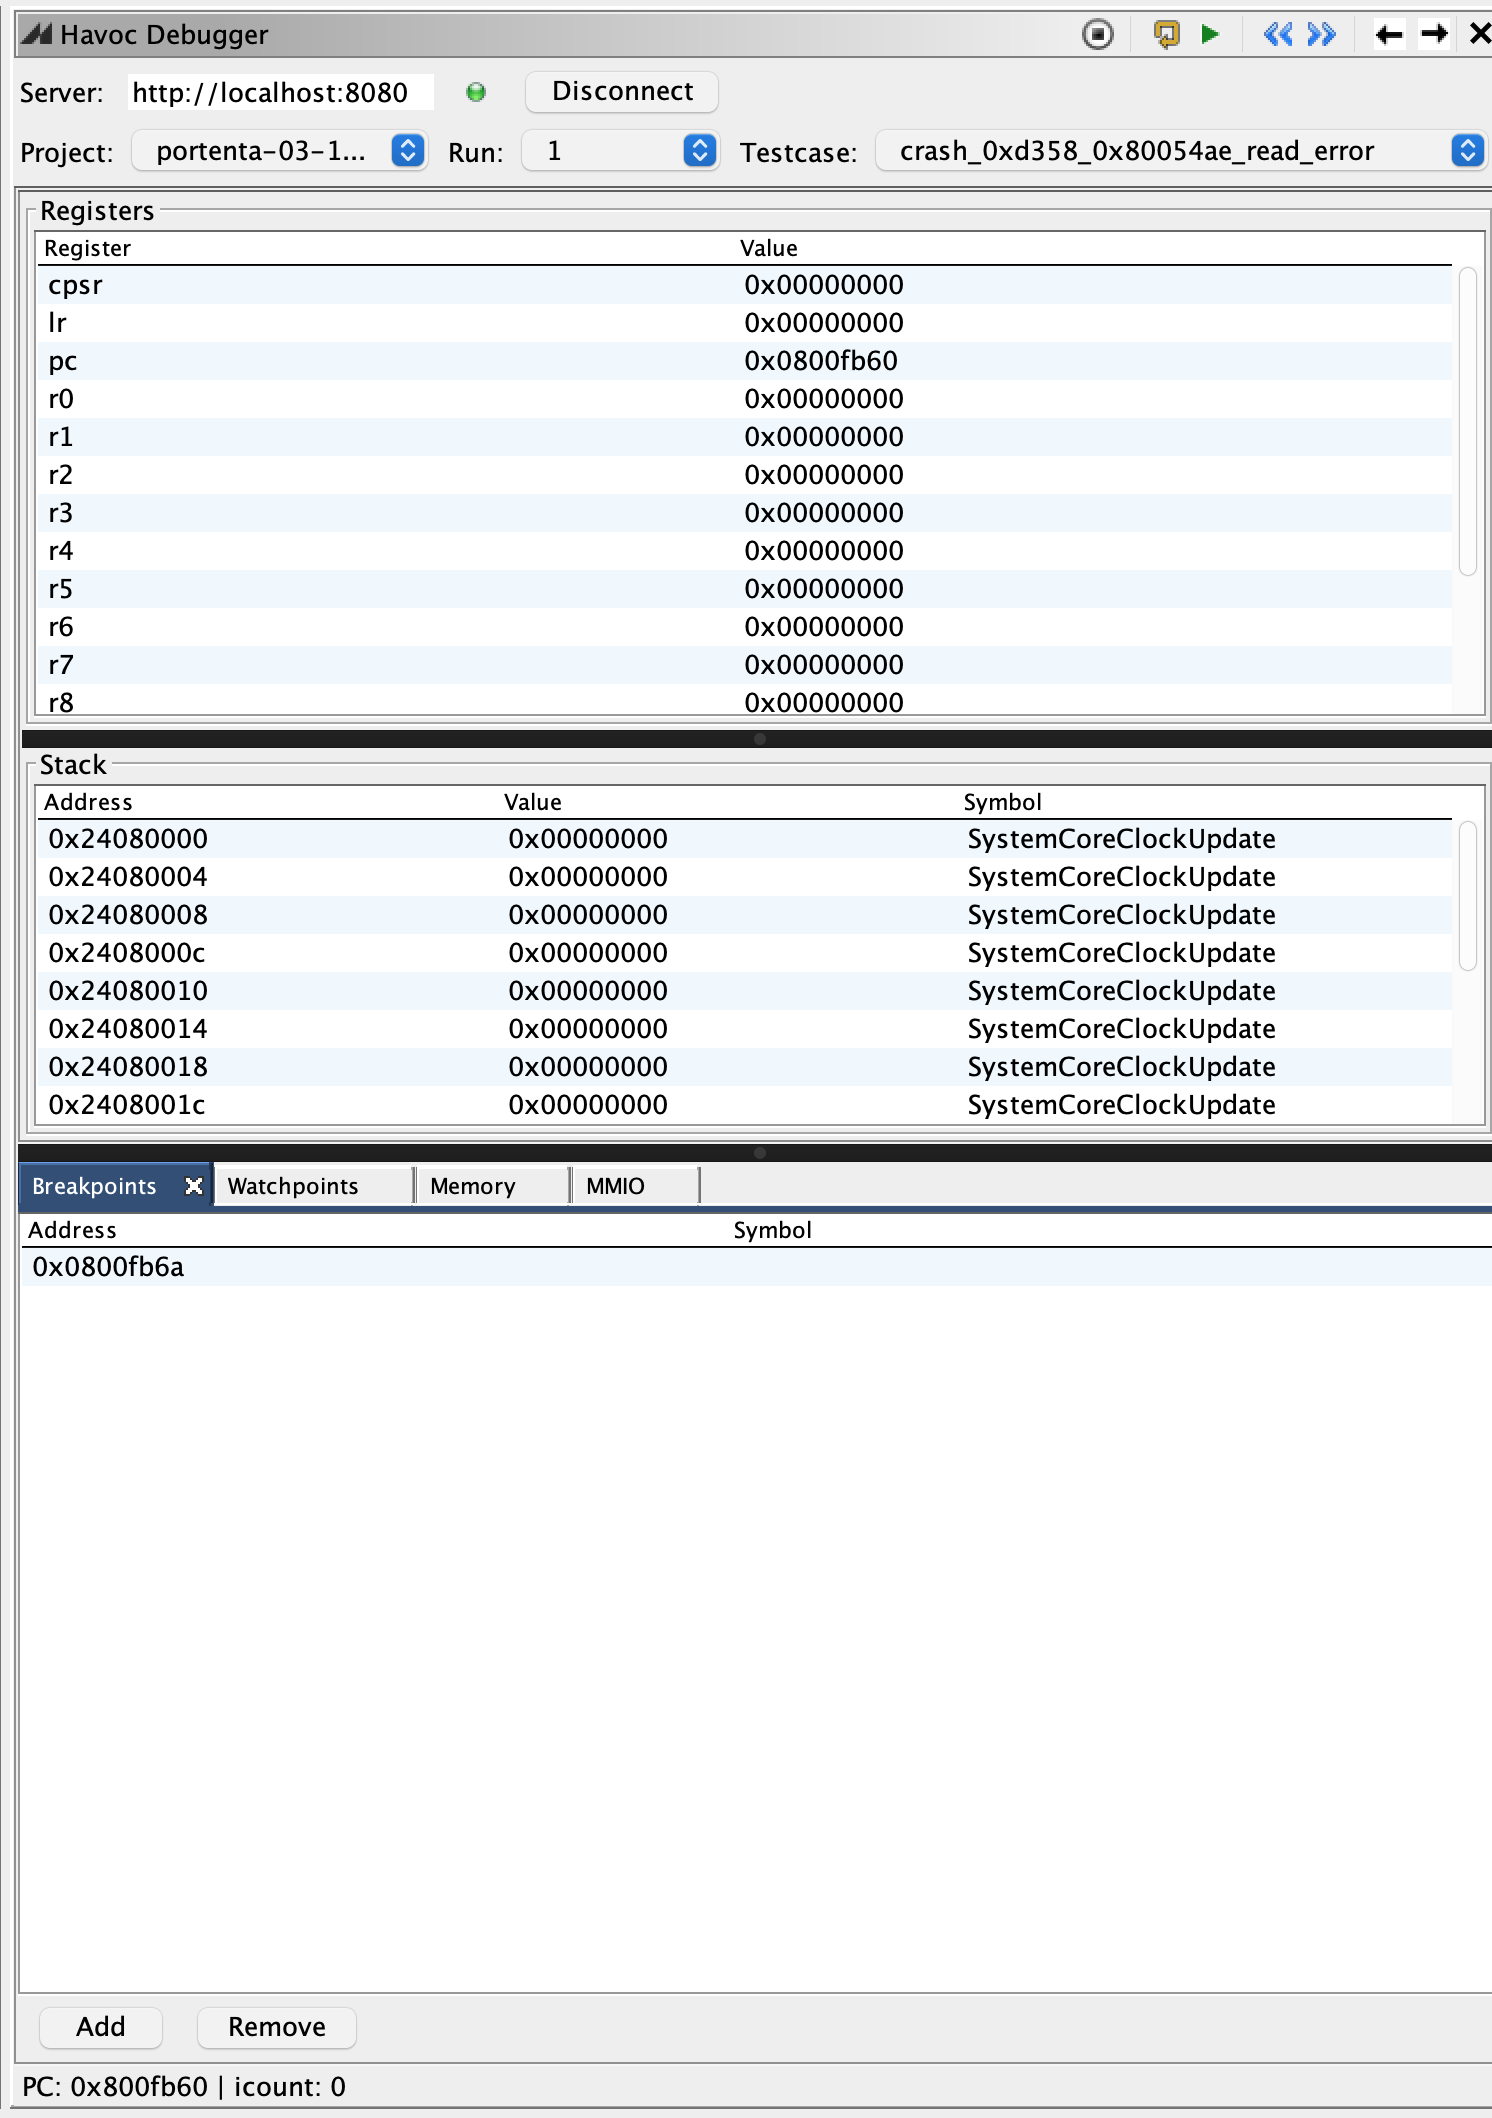Select stack address 0x2408000c row
The height and width of the screenshot is (2118, 1492).
[745, 953]
